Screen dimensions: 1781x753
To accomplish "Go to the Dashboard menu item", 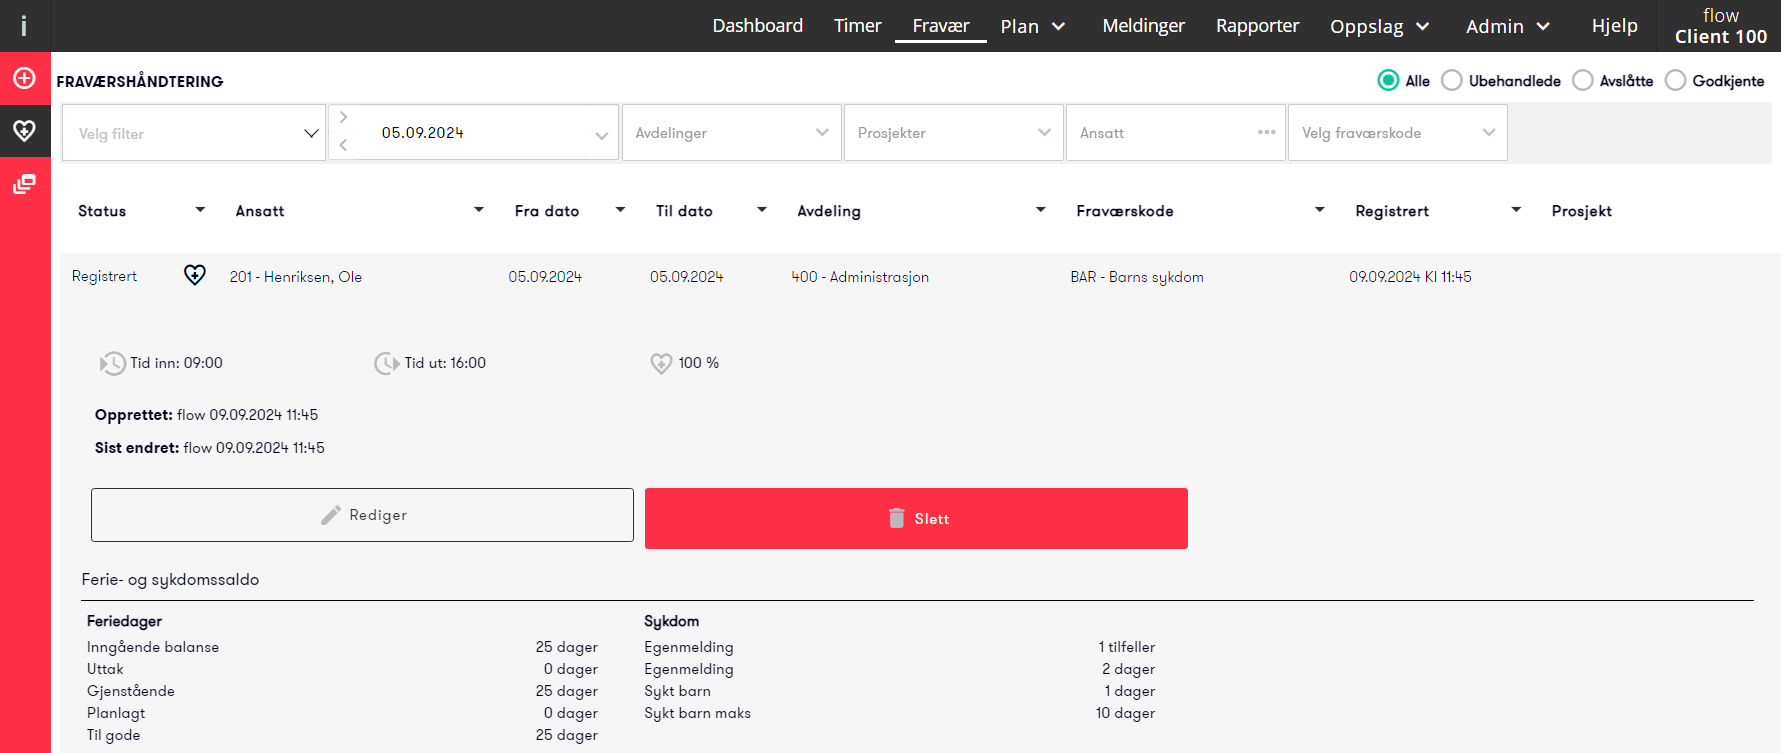I will click(x=757, y=26).
